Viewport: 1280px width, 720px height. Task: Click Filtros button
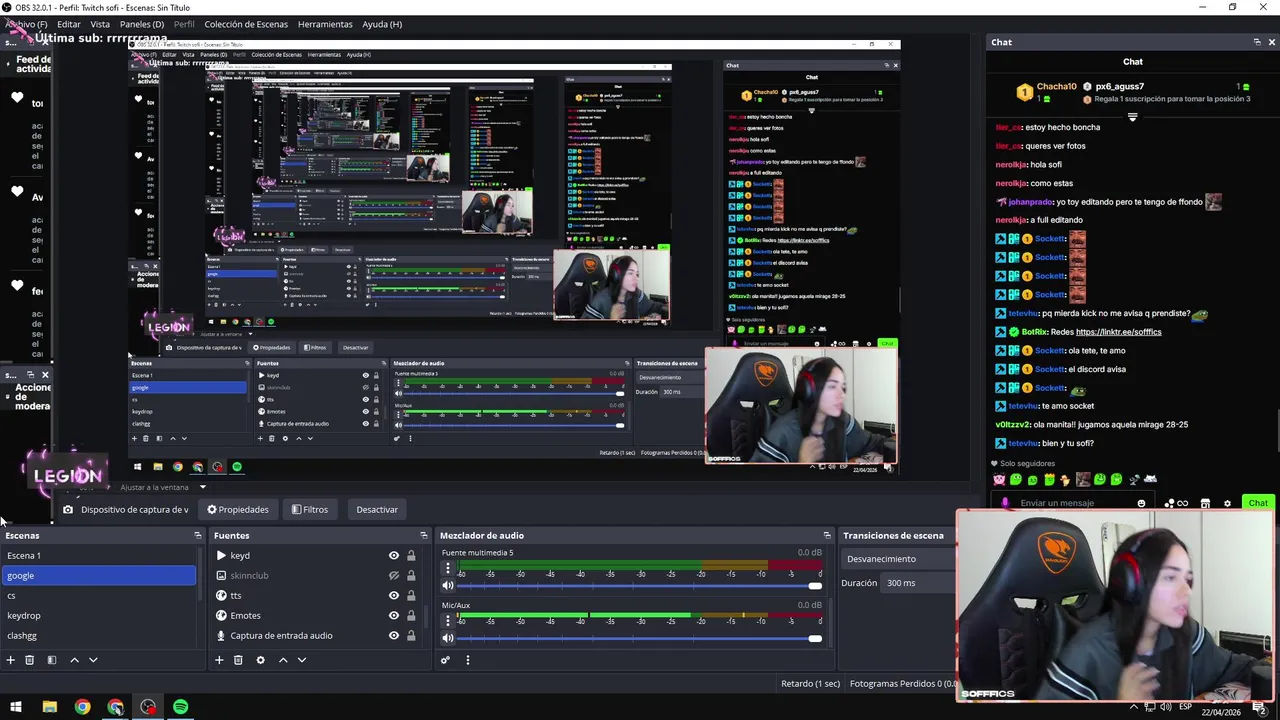coord(310,509)
